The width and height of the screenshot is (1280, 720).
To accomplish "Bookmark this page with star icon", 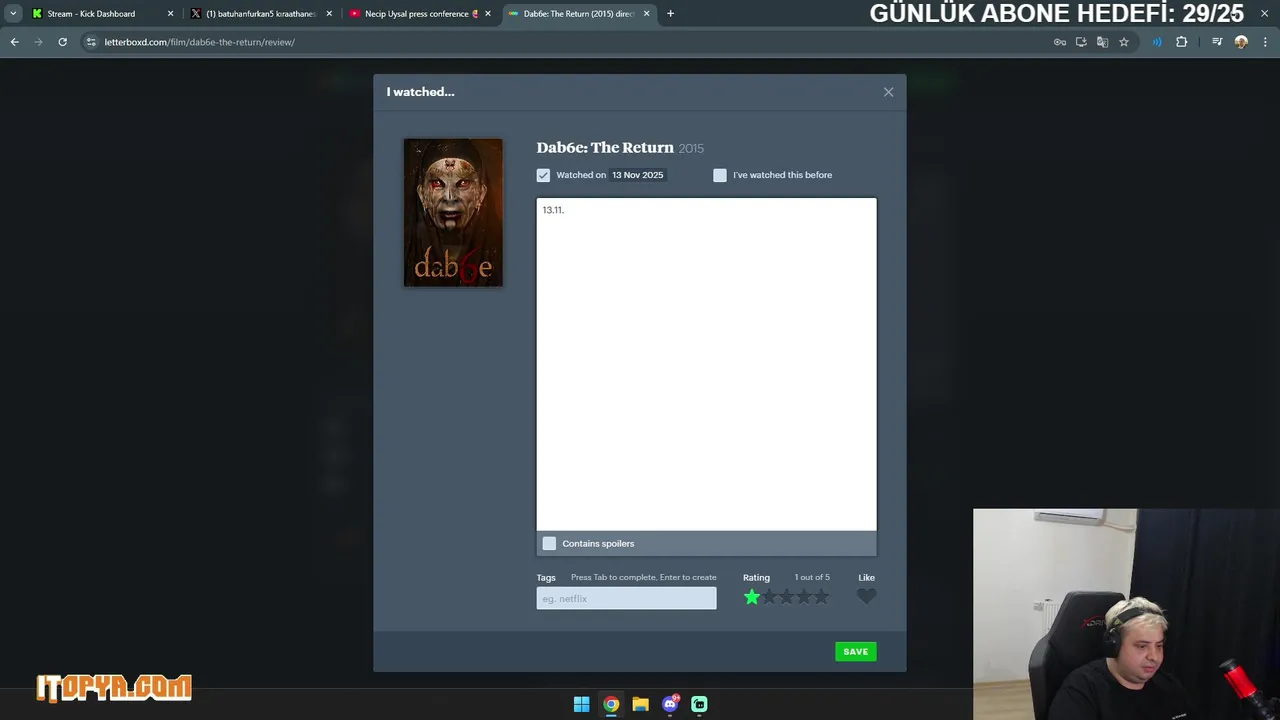I will pos(1124,42).
